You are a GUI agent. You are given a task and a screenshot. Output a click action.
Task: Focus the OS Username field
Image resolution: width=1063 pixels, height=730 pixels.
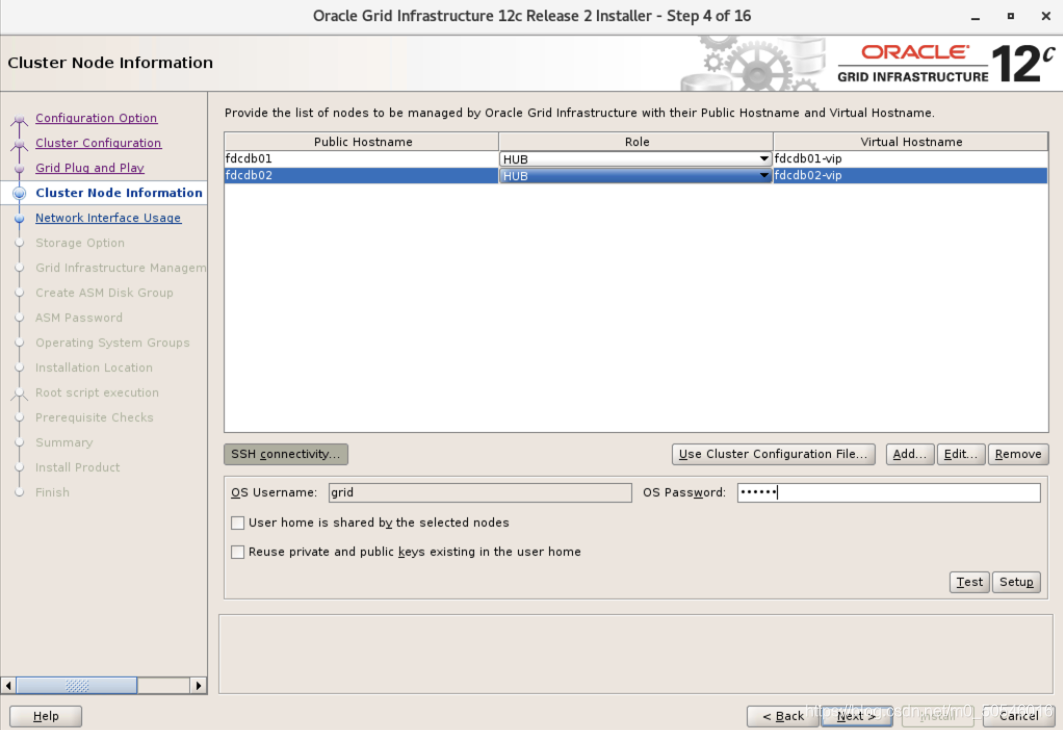(x=480, y=493)
